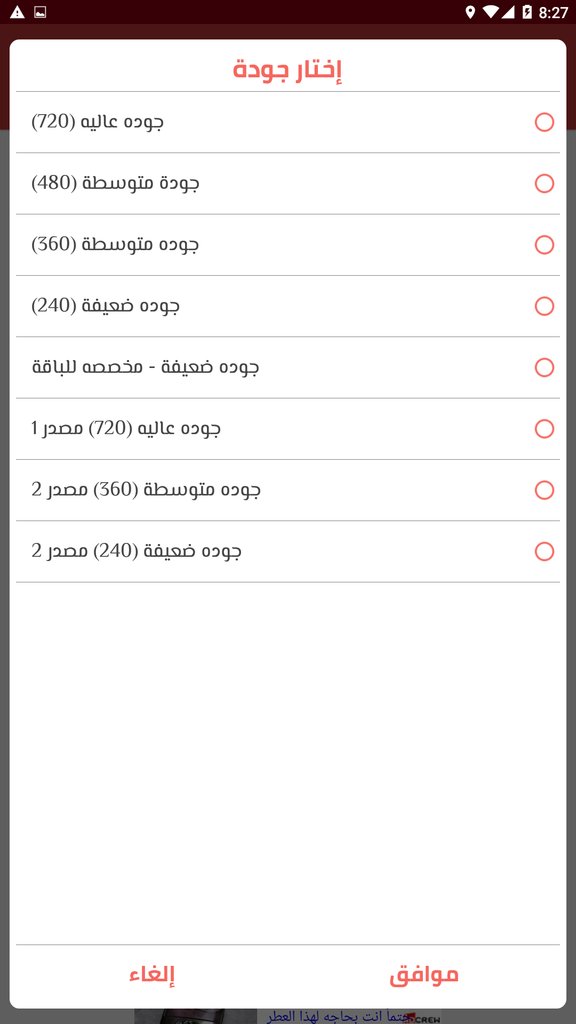Tap the Wi-Fi icon in the status bar
Image resolution: width=576 pixels, height=1024 pixels.
coord(489,11)
